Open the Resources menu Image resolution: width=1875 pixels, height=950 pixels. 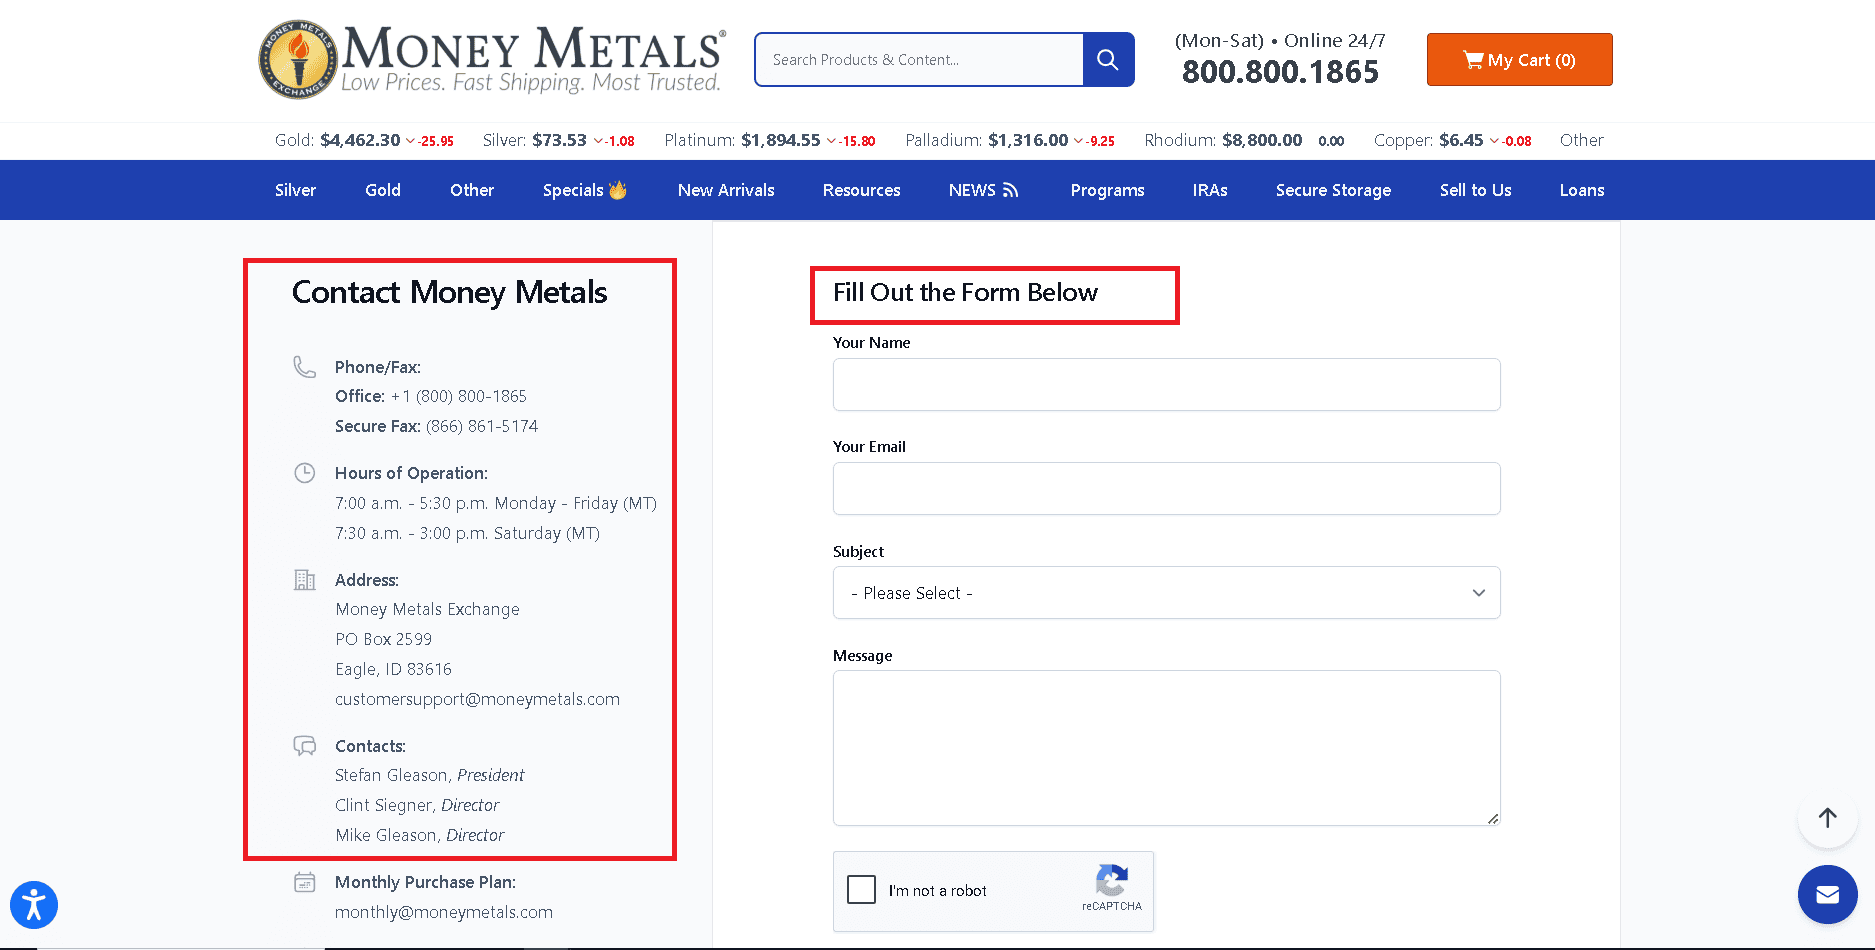pyautogui.click(x=862, y=190)
